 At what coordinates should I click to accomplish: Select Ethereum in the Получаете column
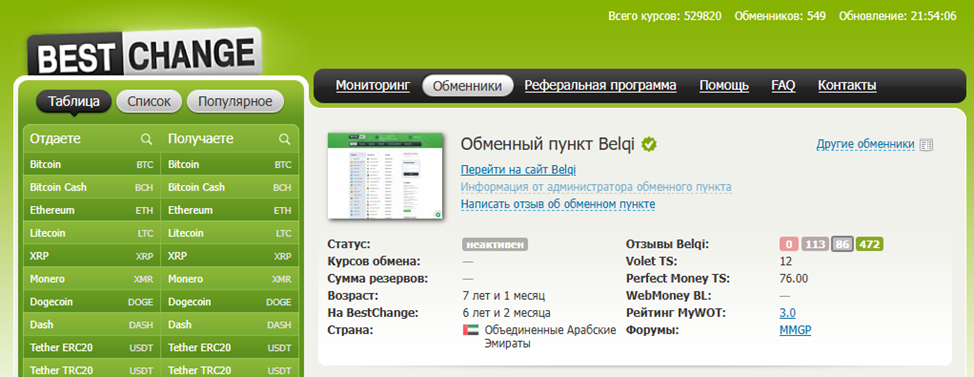coord(230,211)
